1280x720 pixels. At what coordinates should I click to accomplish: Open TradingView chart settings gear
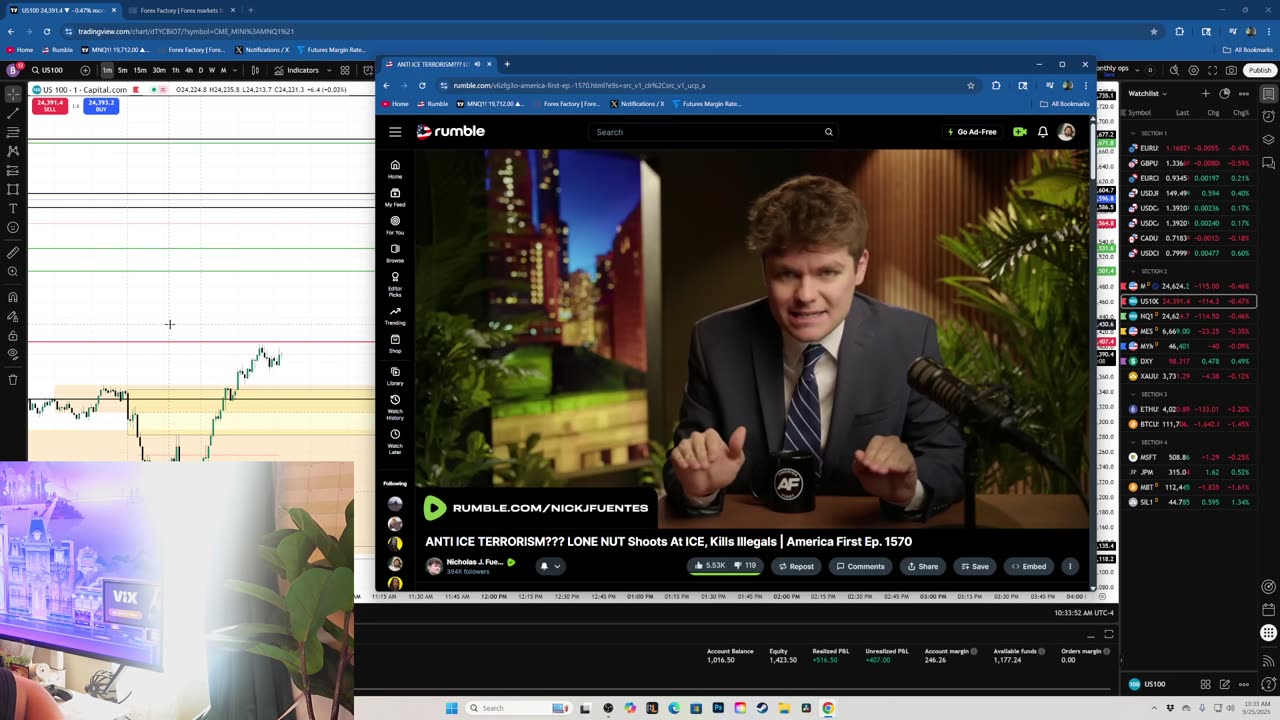point(1193,70)
